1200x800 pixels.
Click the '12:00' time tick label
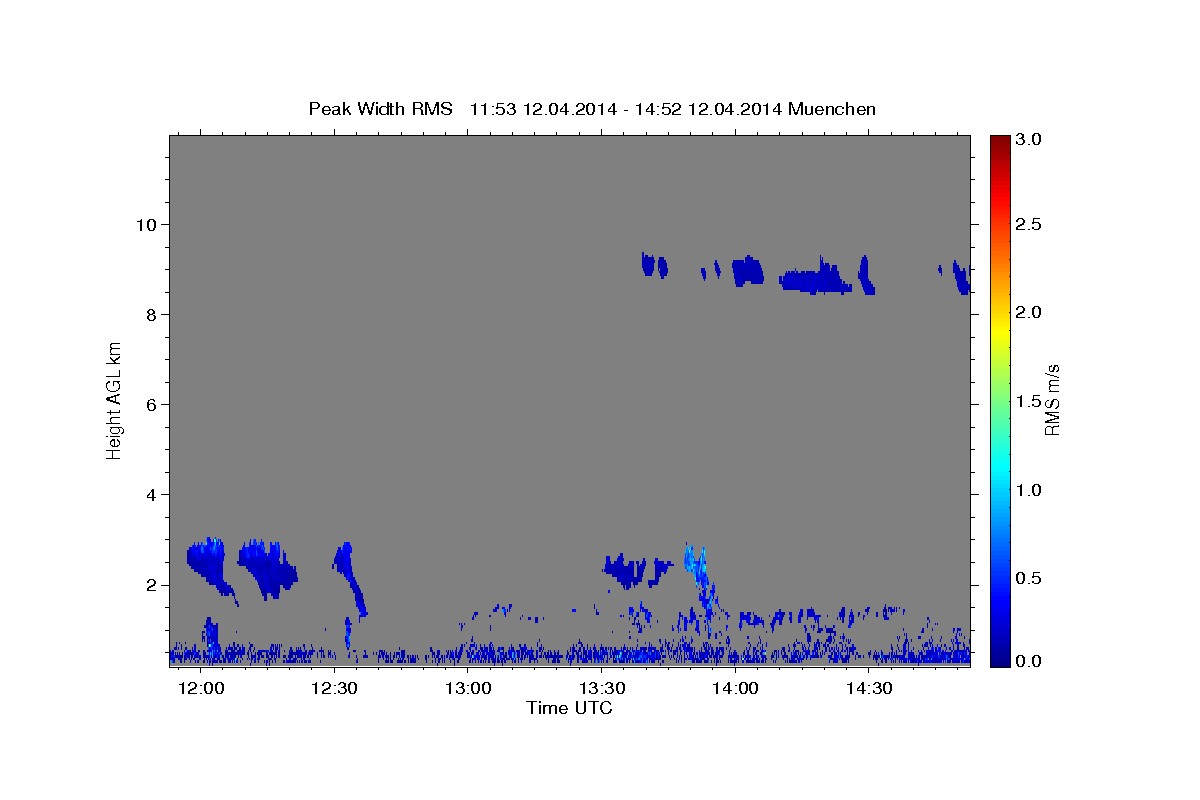pos(202,689)
